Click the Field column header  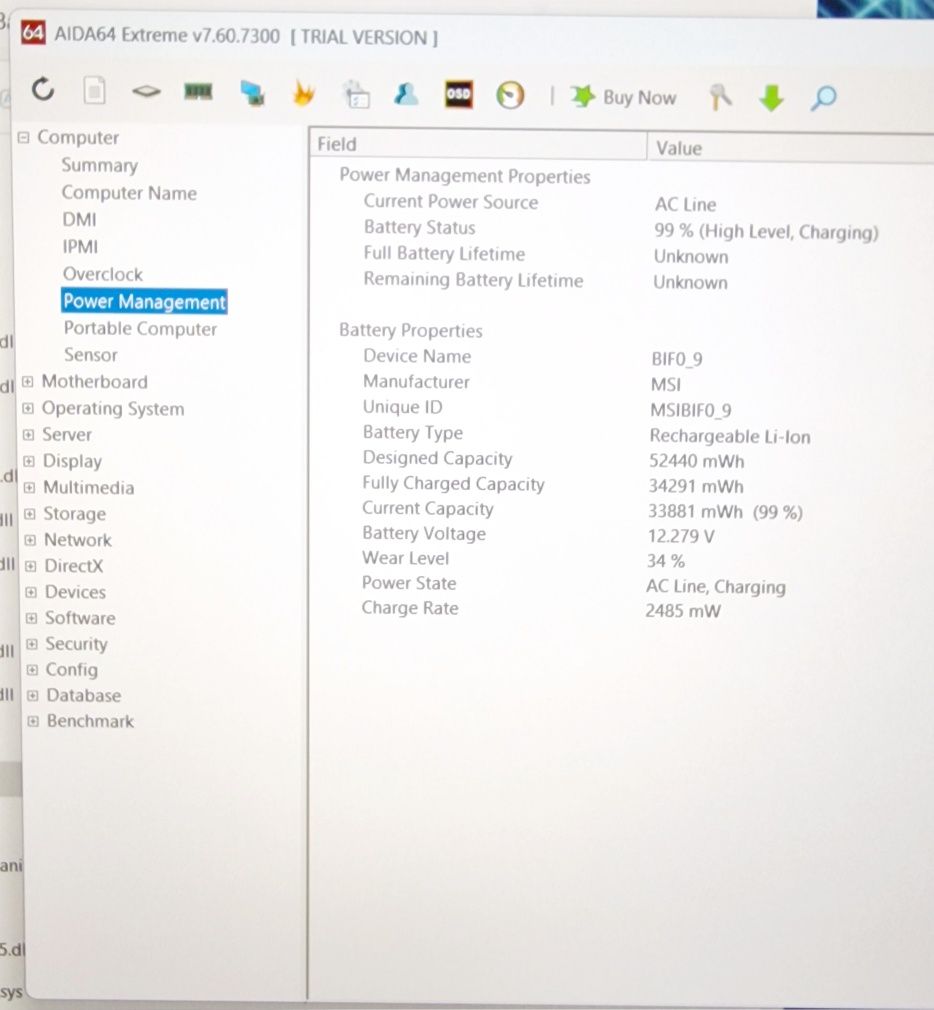click(479, 144)
